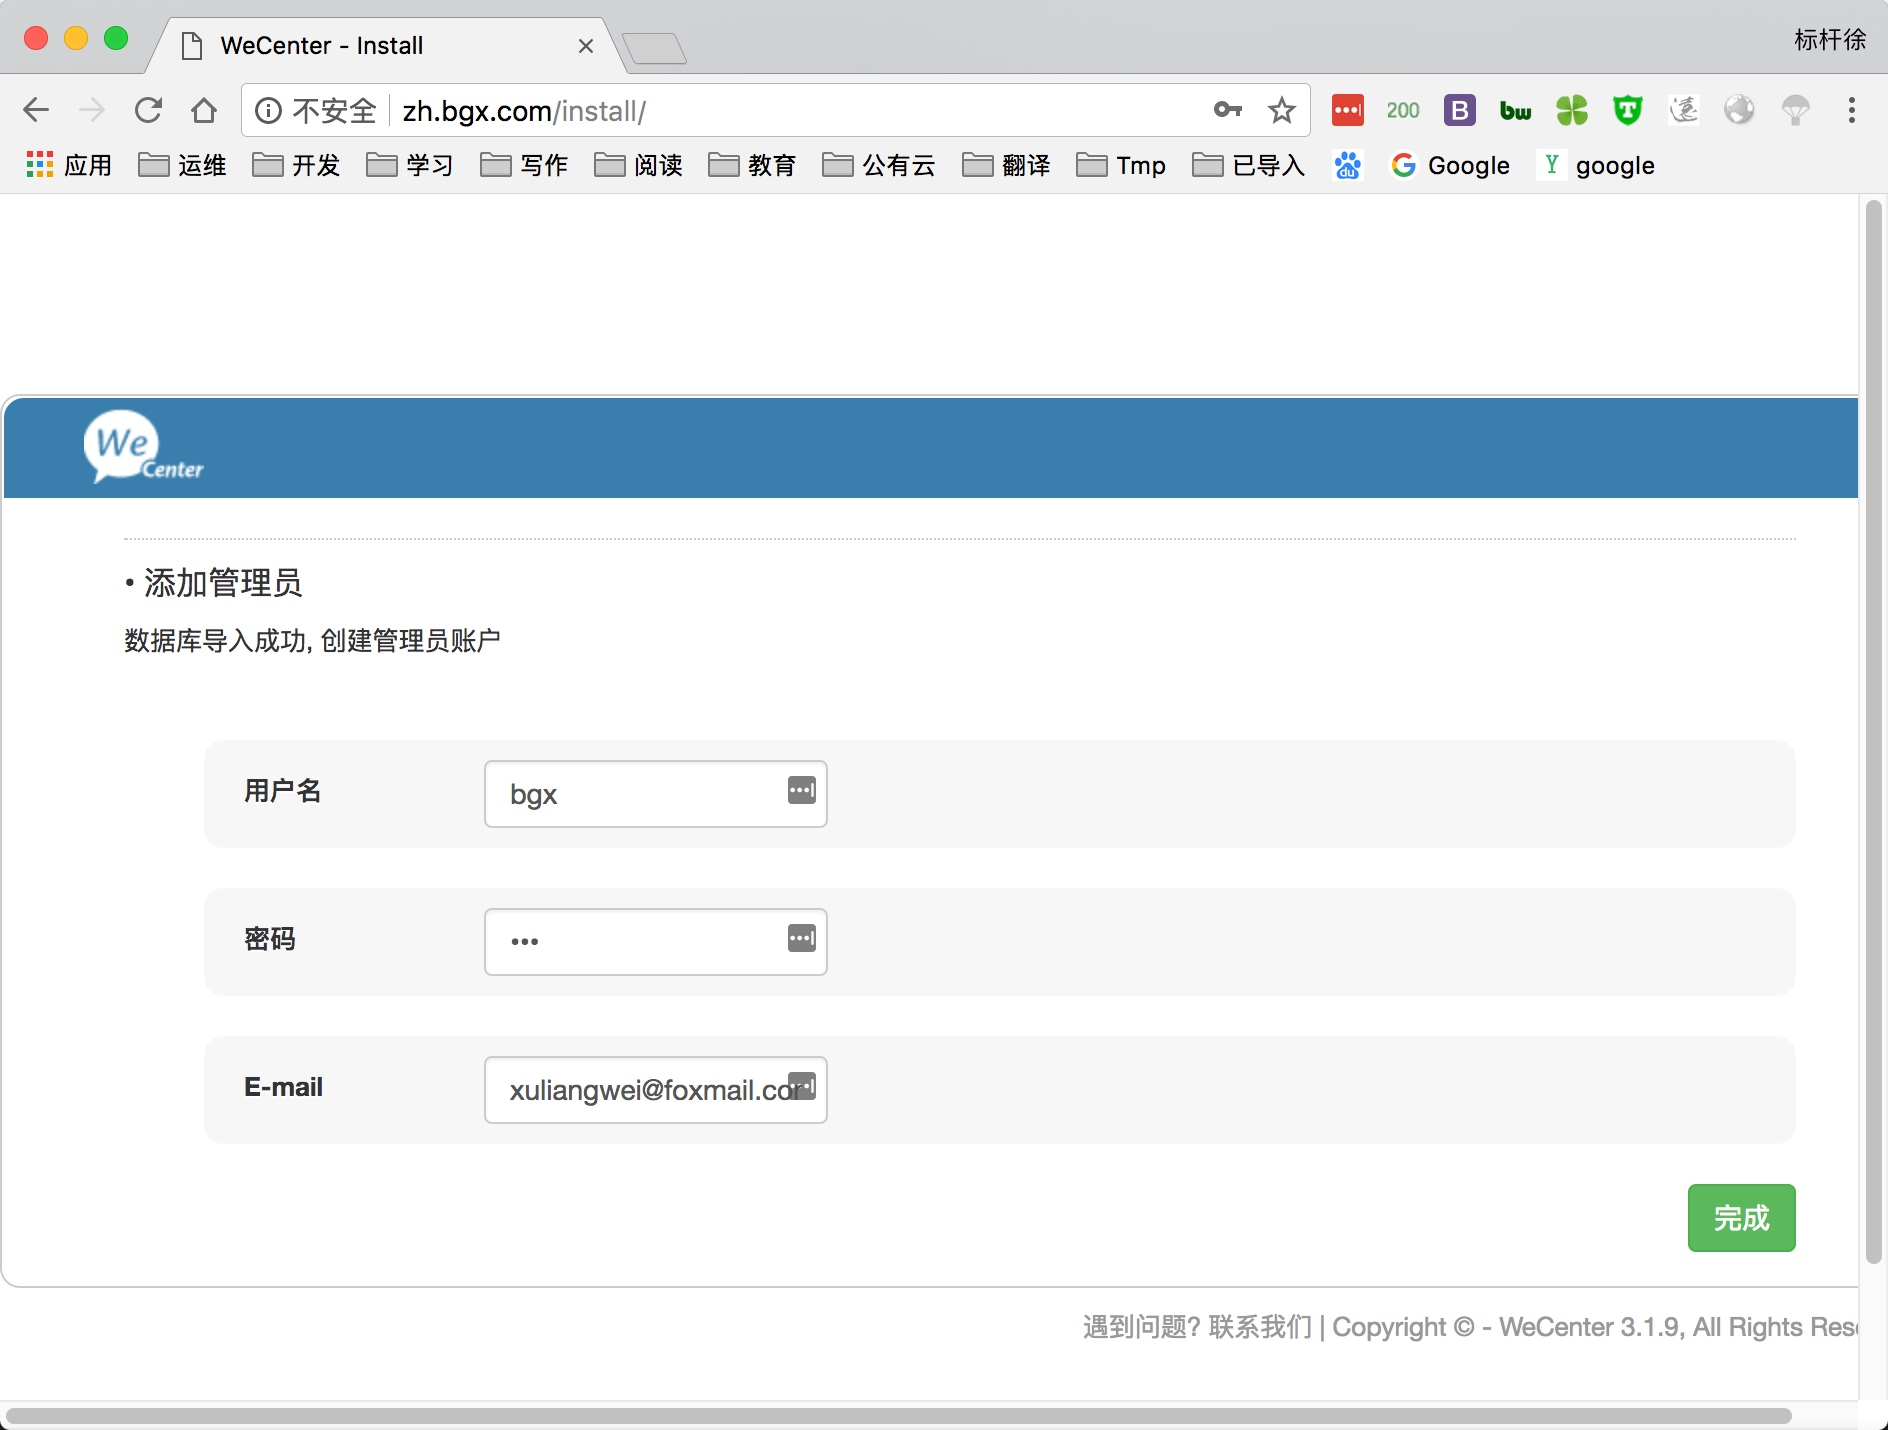Go back to the previous page

tap(36, 110)
